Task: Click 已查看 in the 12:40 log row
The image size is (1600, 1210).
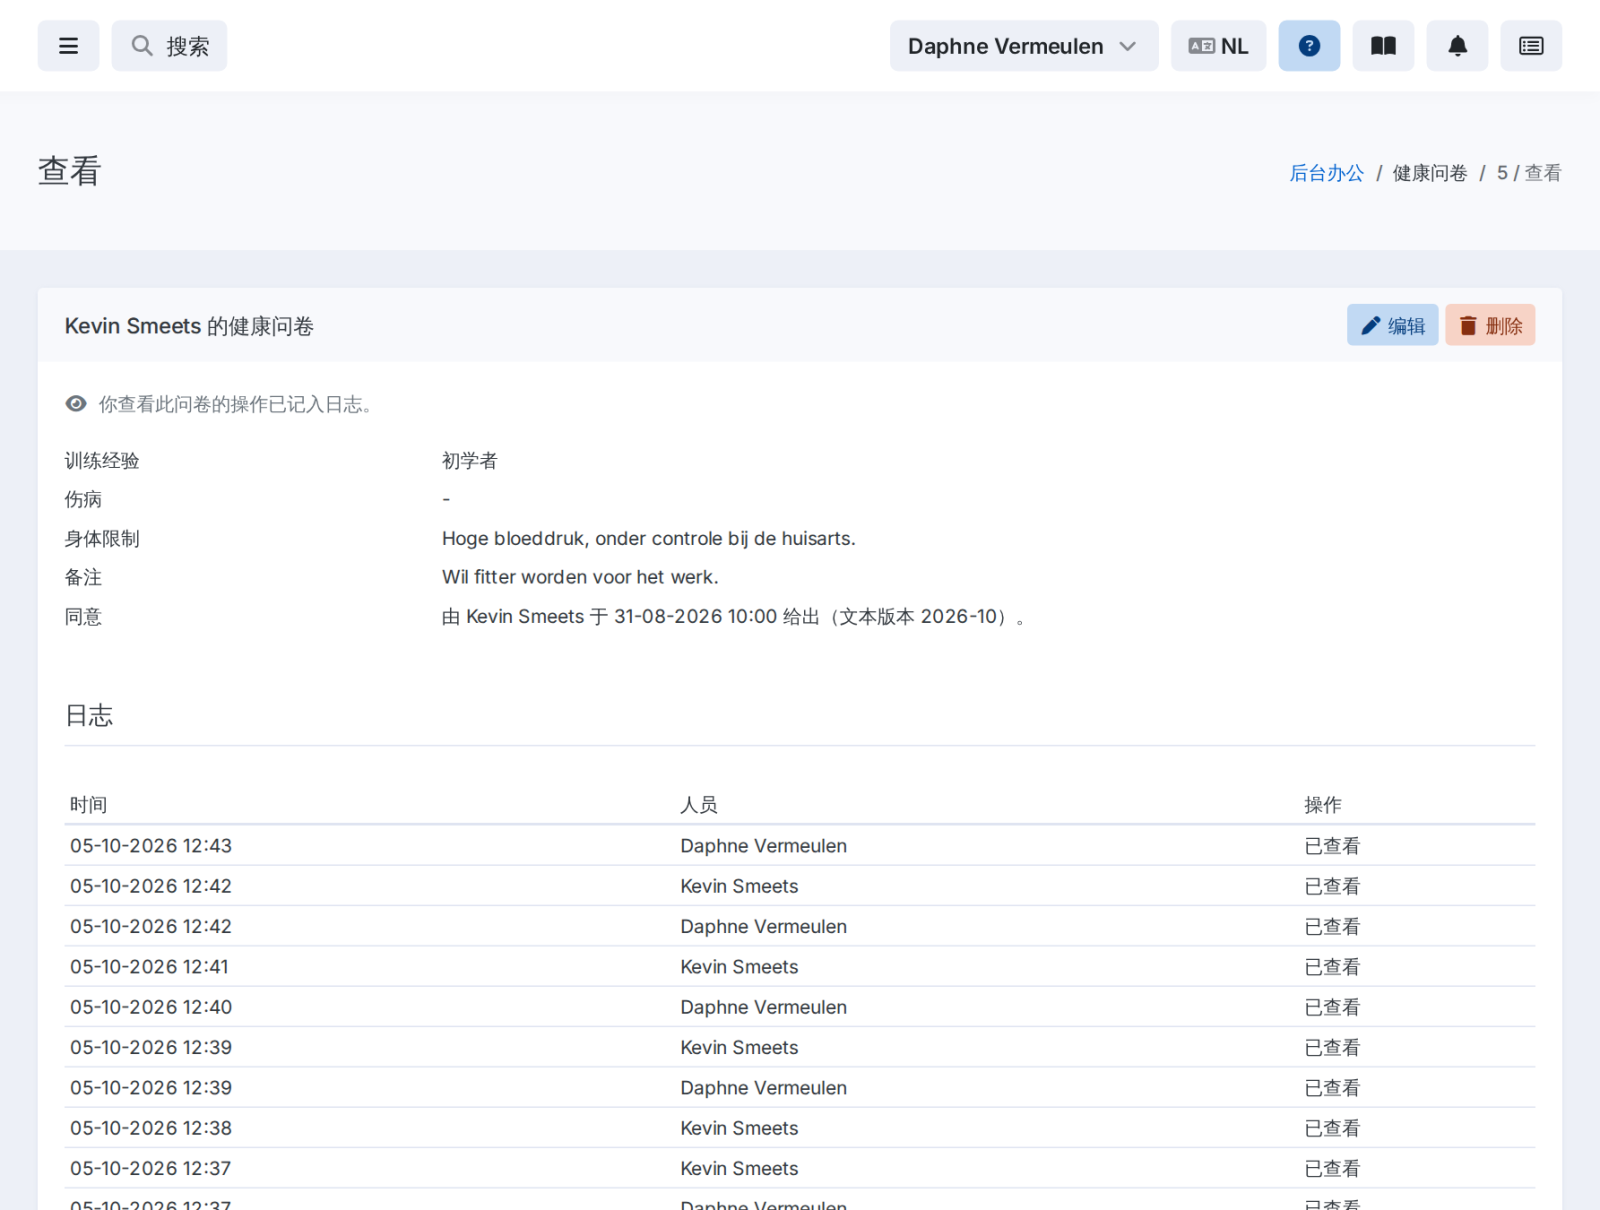Action: [1332, 1007]
